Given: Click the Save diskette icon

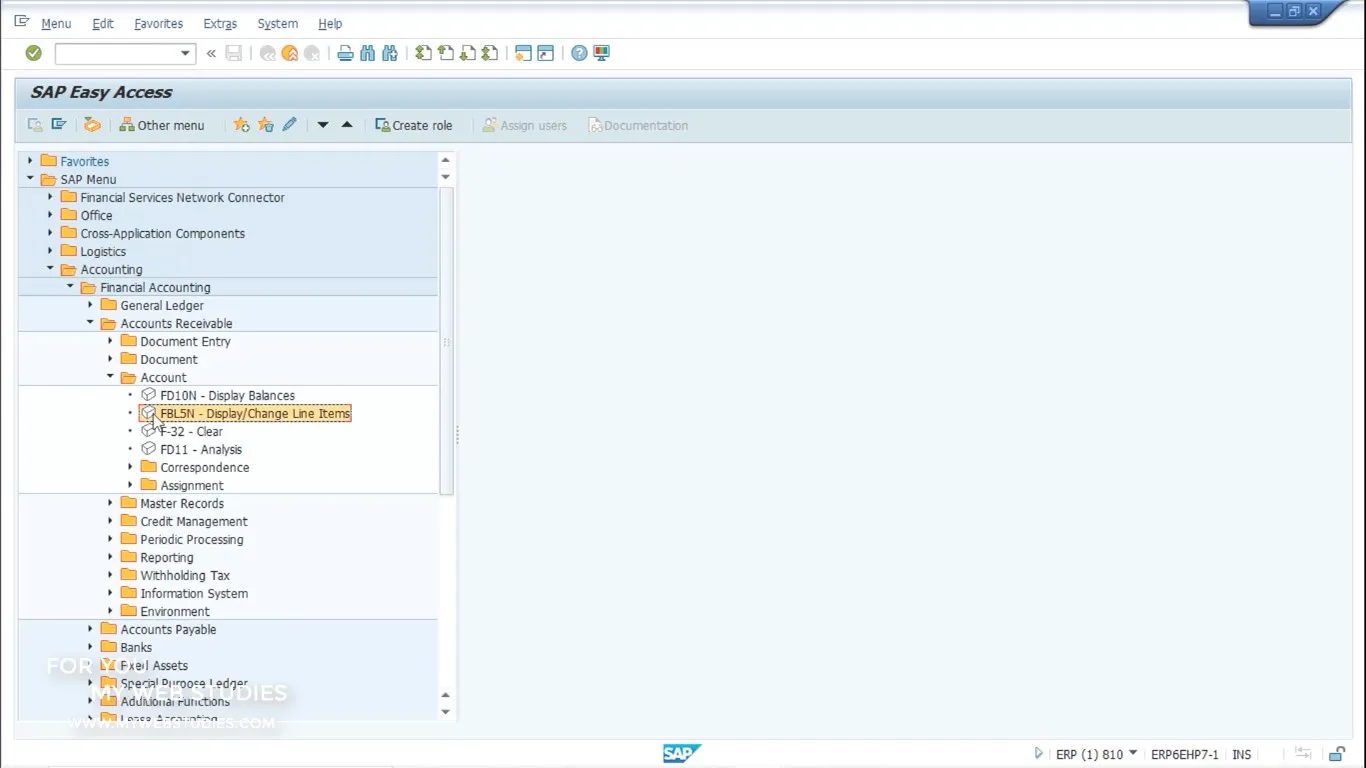Looking at the screenshot, I should pos(234,53).
